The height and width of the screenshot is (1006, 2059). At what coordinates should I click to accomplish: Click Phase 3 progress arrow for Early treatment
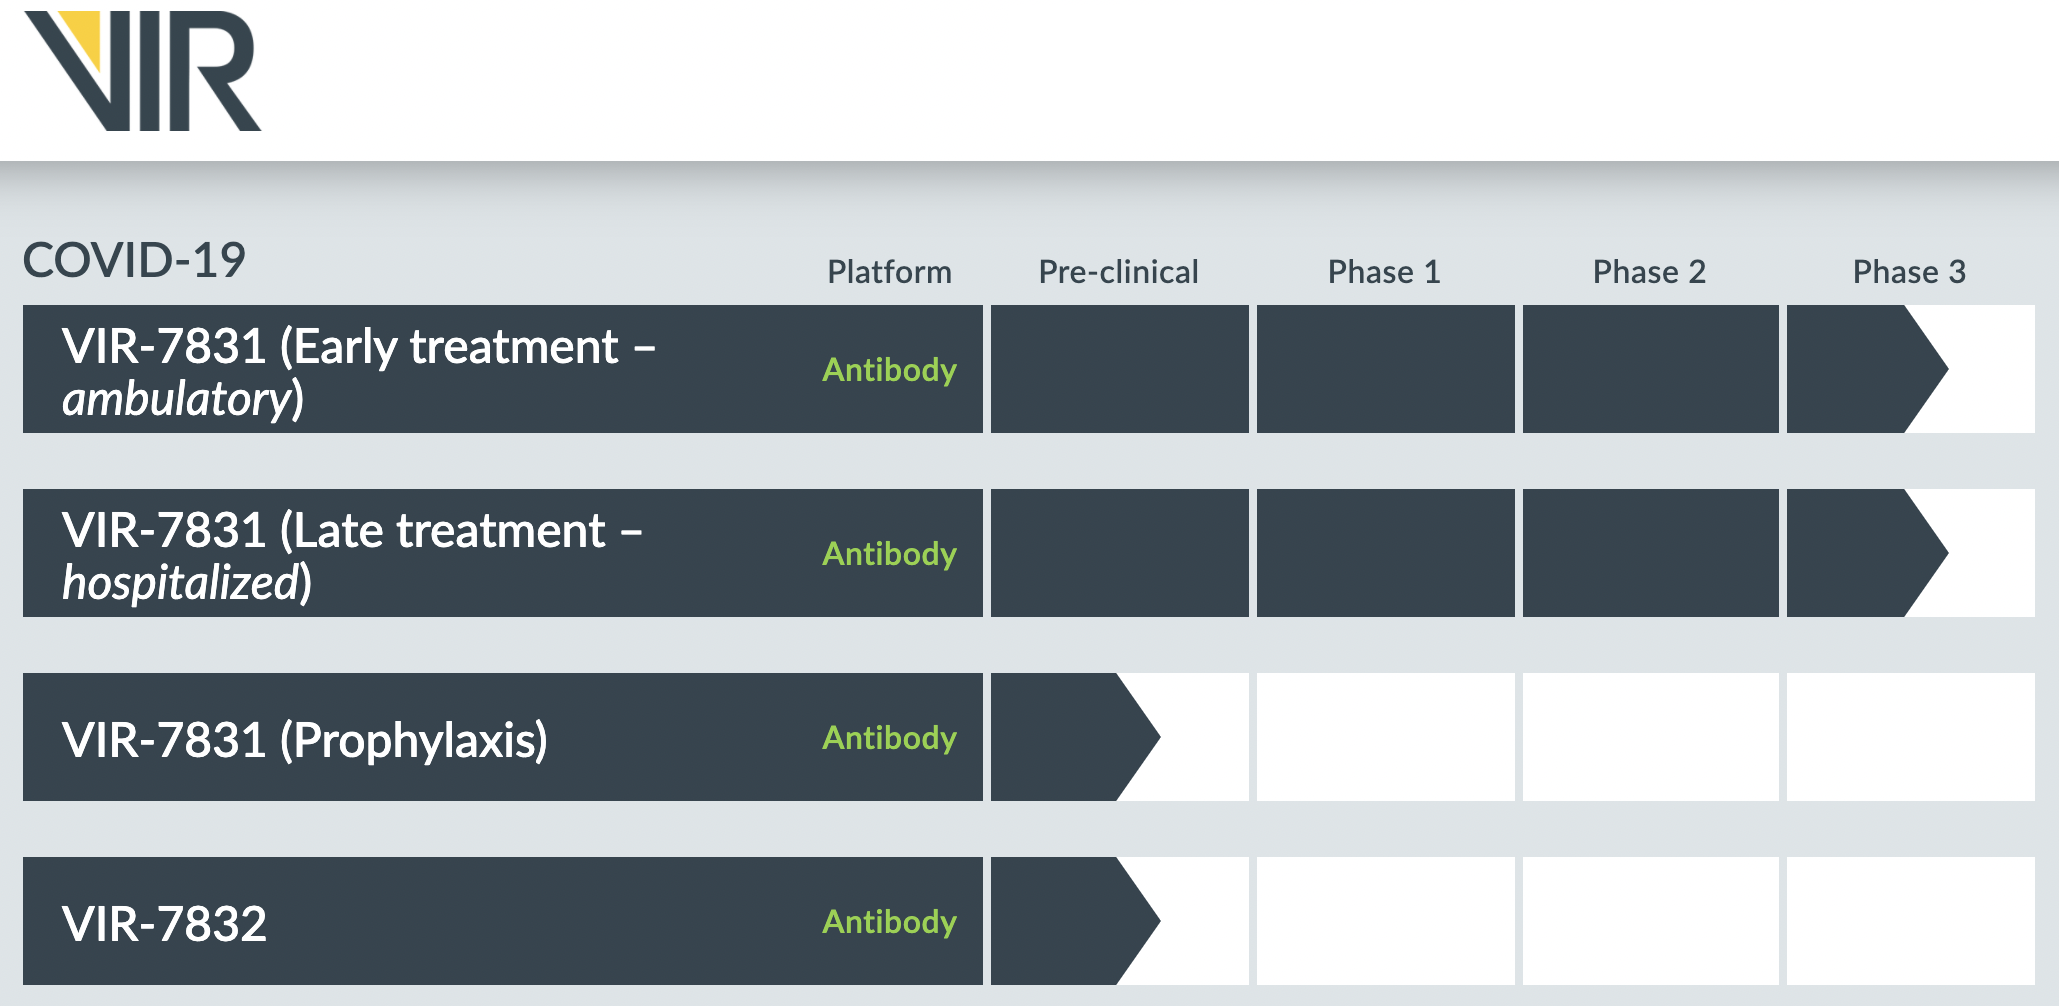tap(1860, 369)
